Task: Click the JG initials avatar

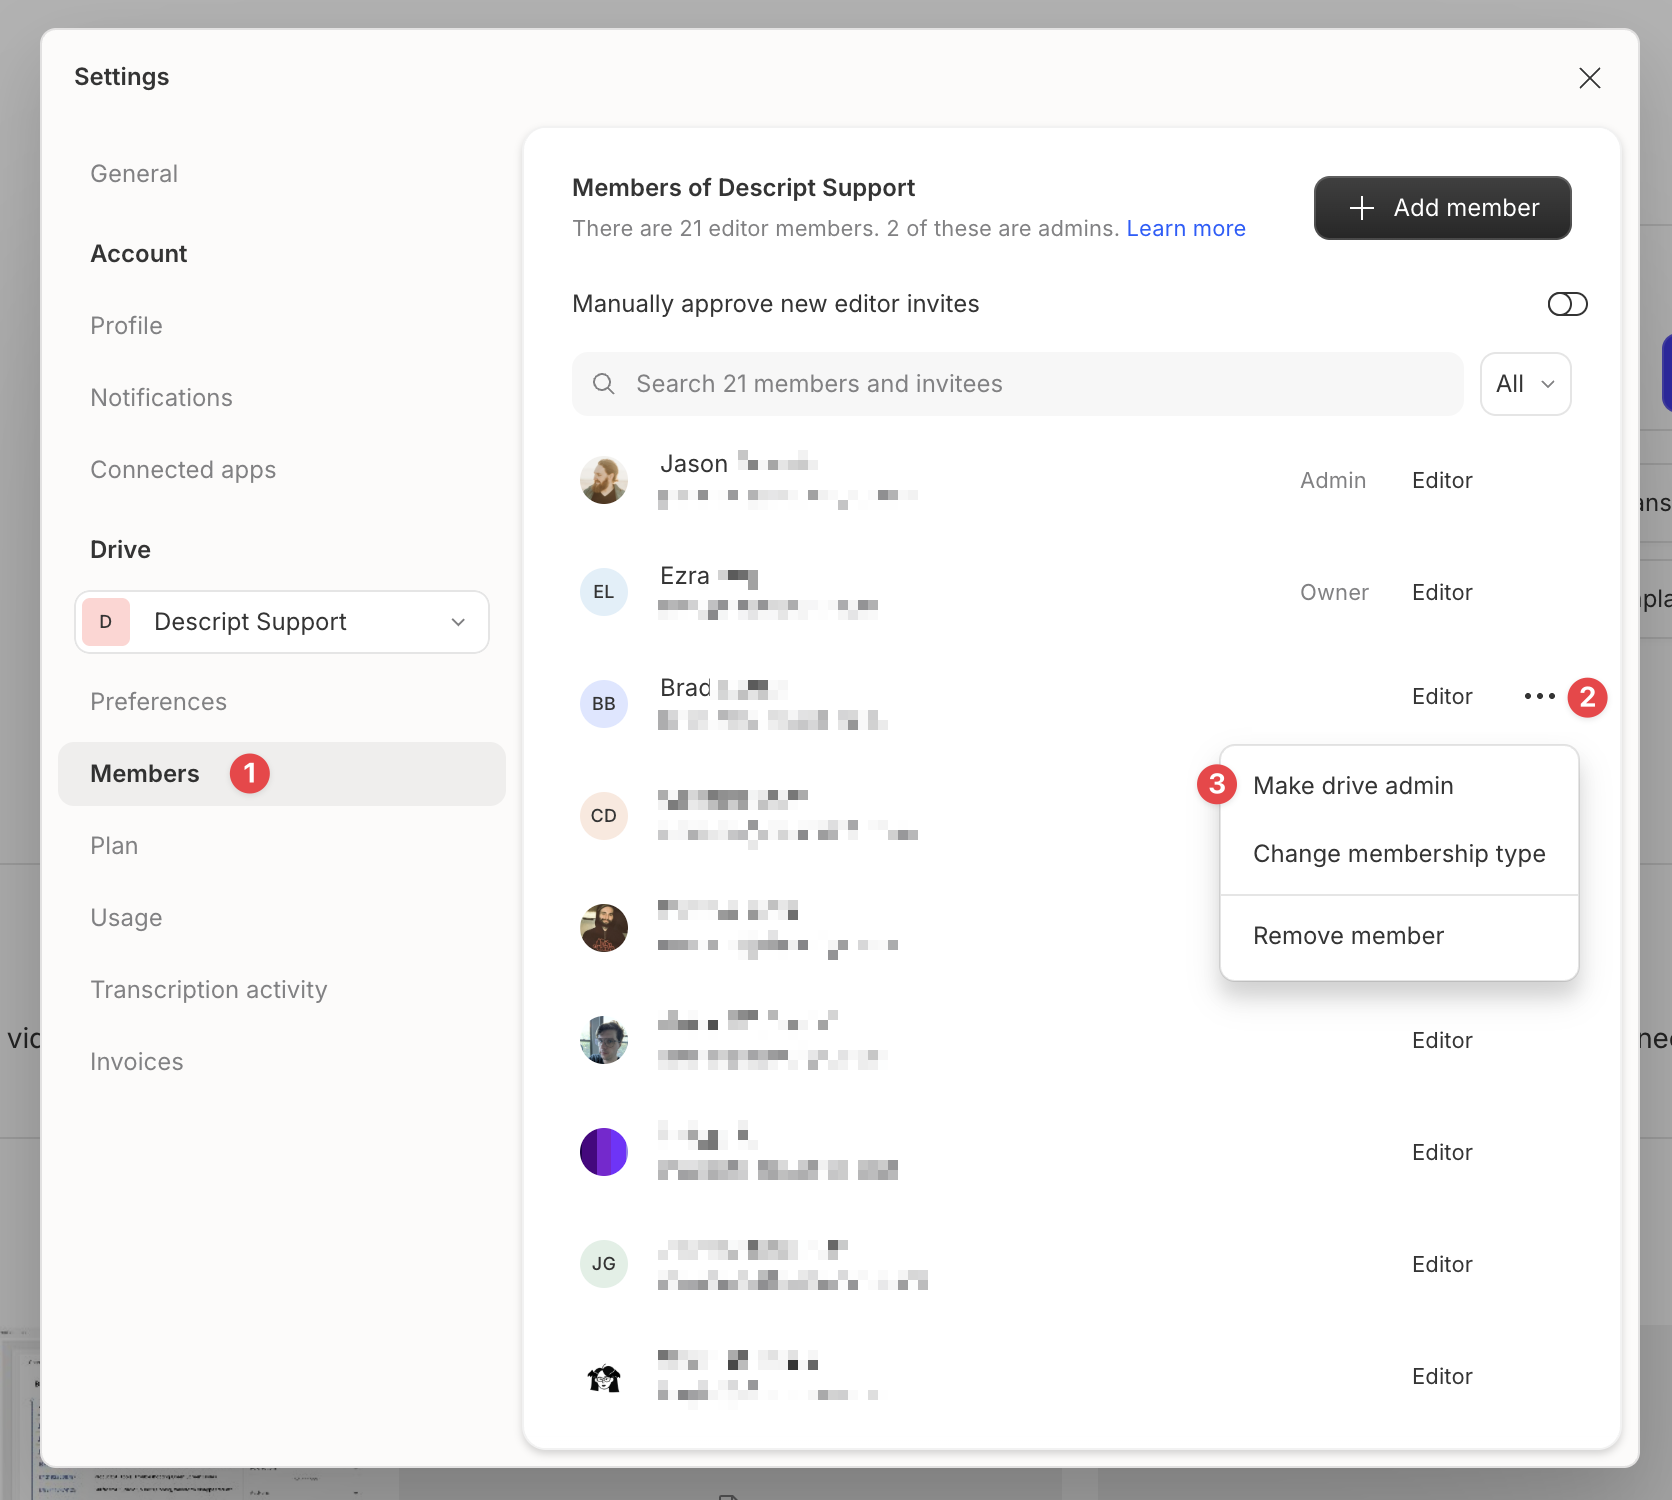Action: tap(604, 1264)
